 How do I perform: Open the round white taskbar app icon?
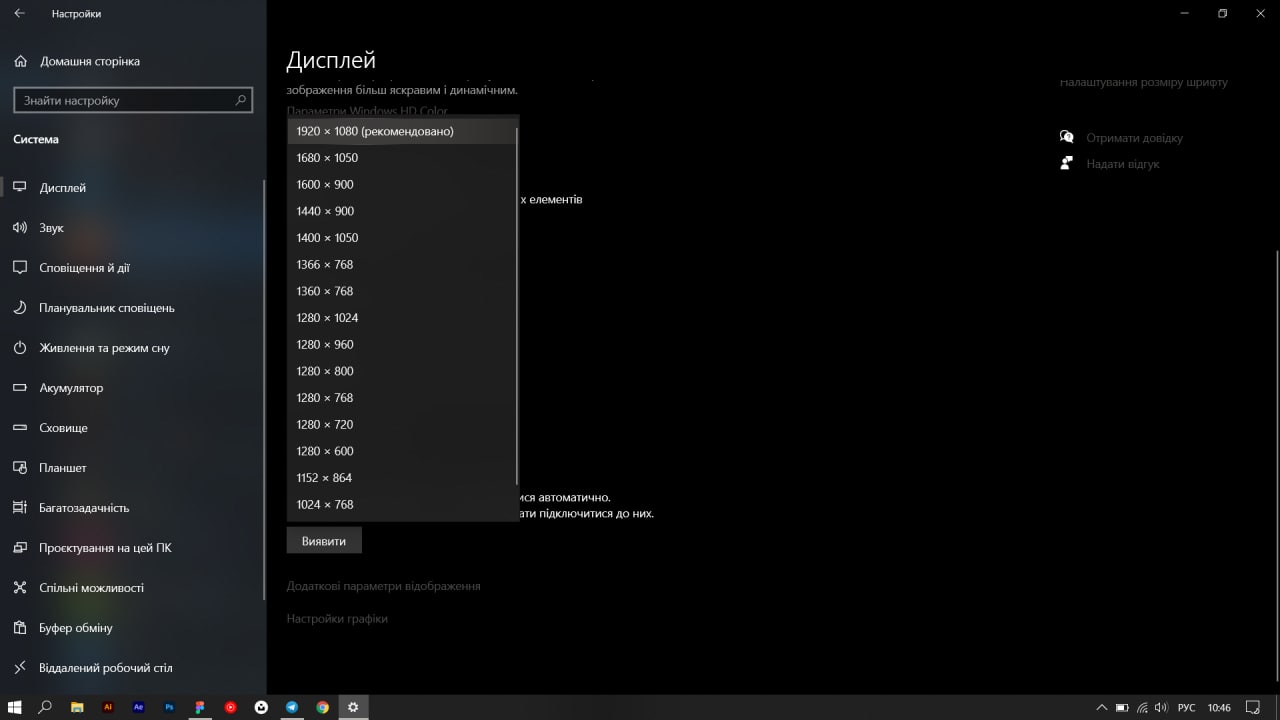point(261,707)
